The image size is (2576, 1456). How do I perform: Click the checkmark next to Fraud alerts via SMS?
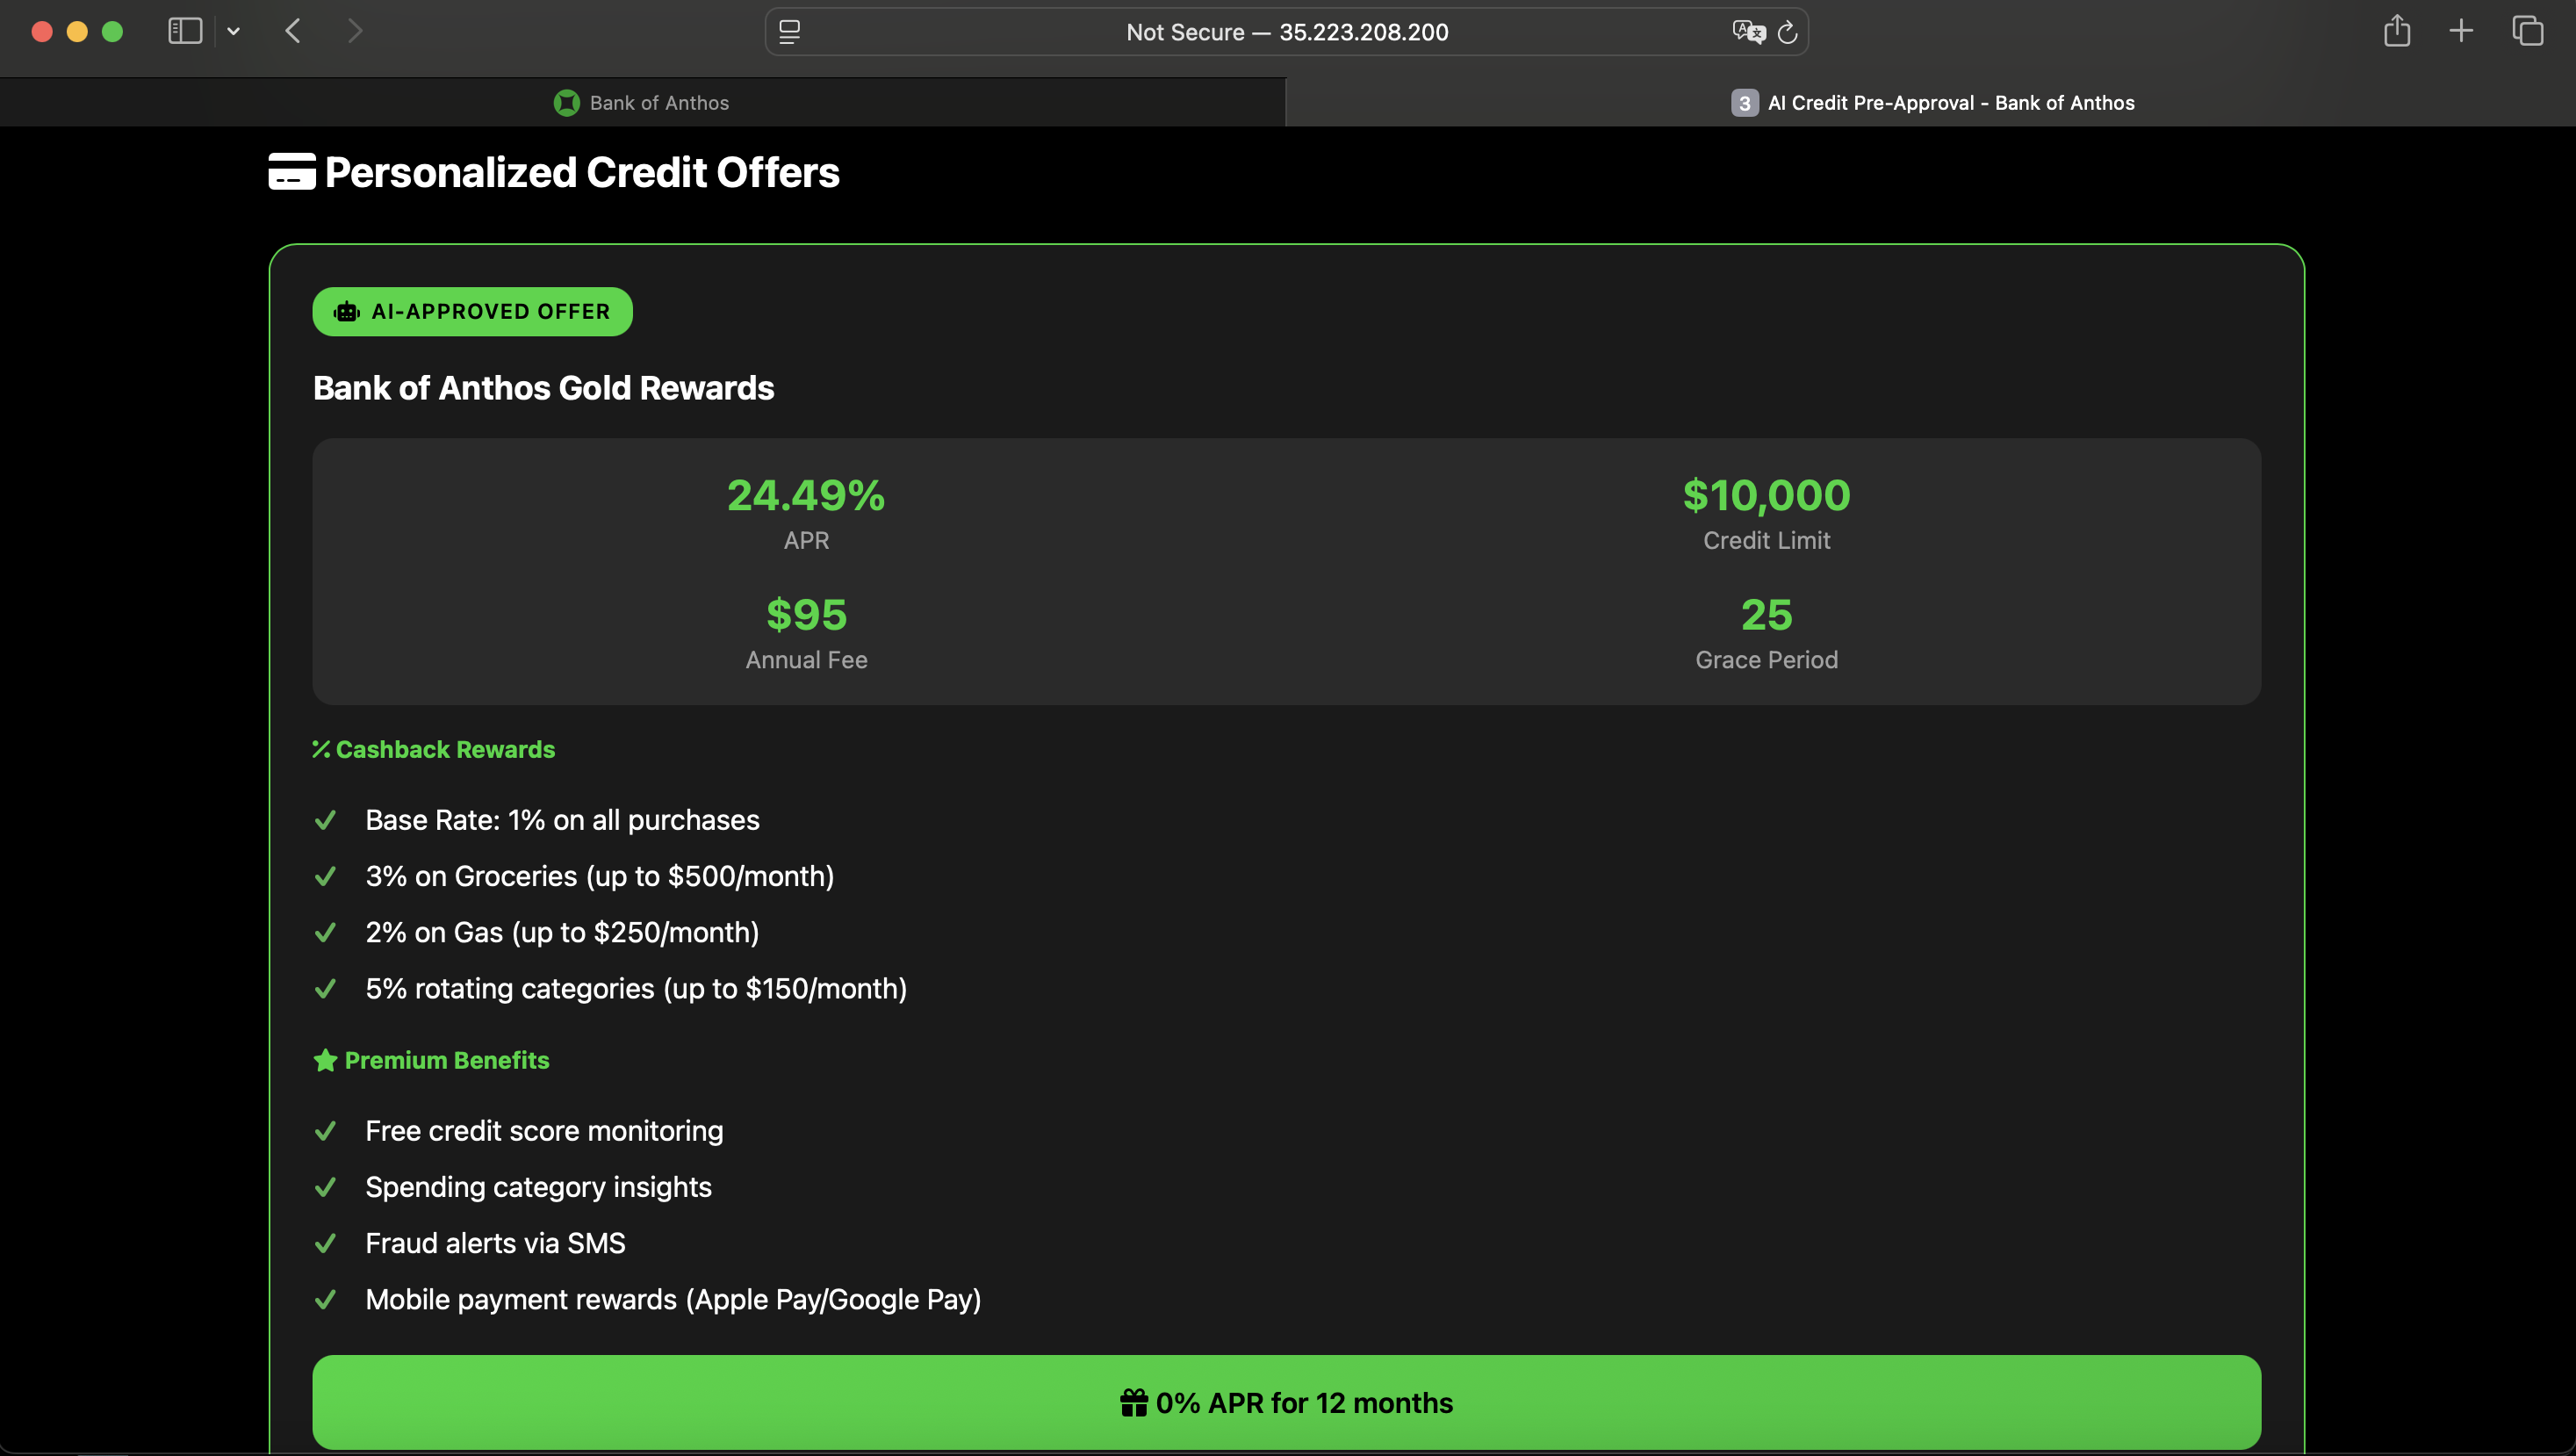click(325, 1244)
